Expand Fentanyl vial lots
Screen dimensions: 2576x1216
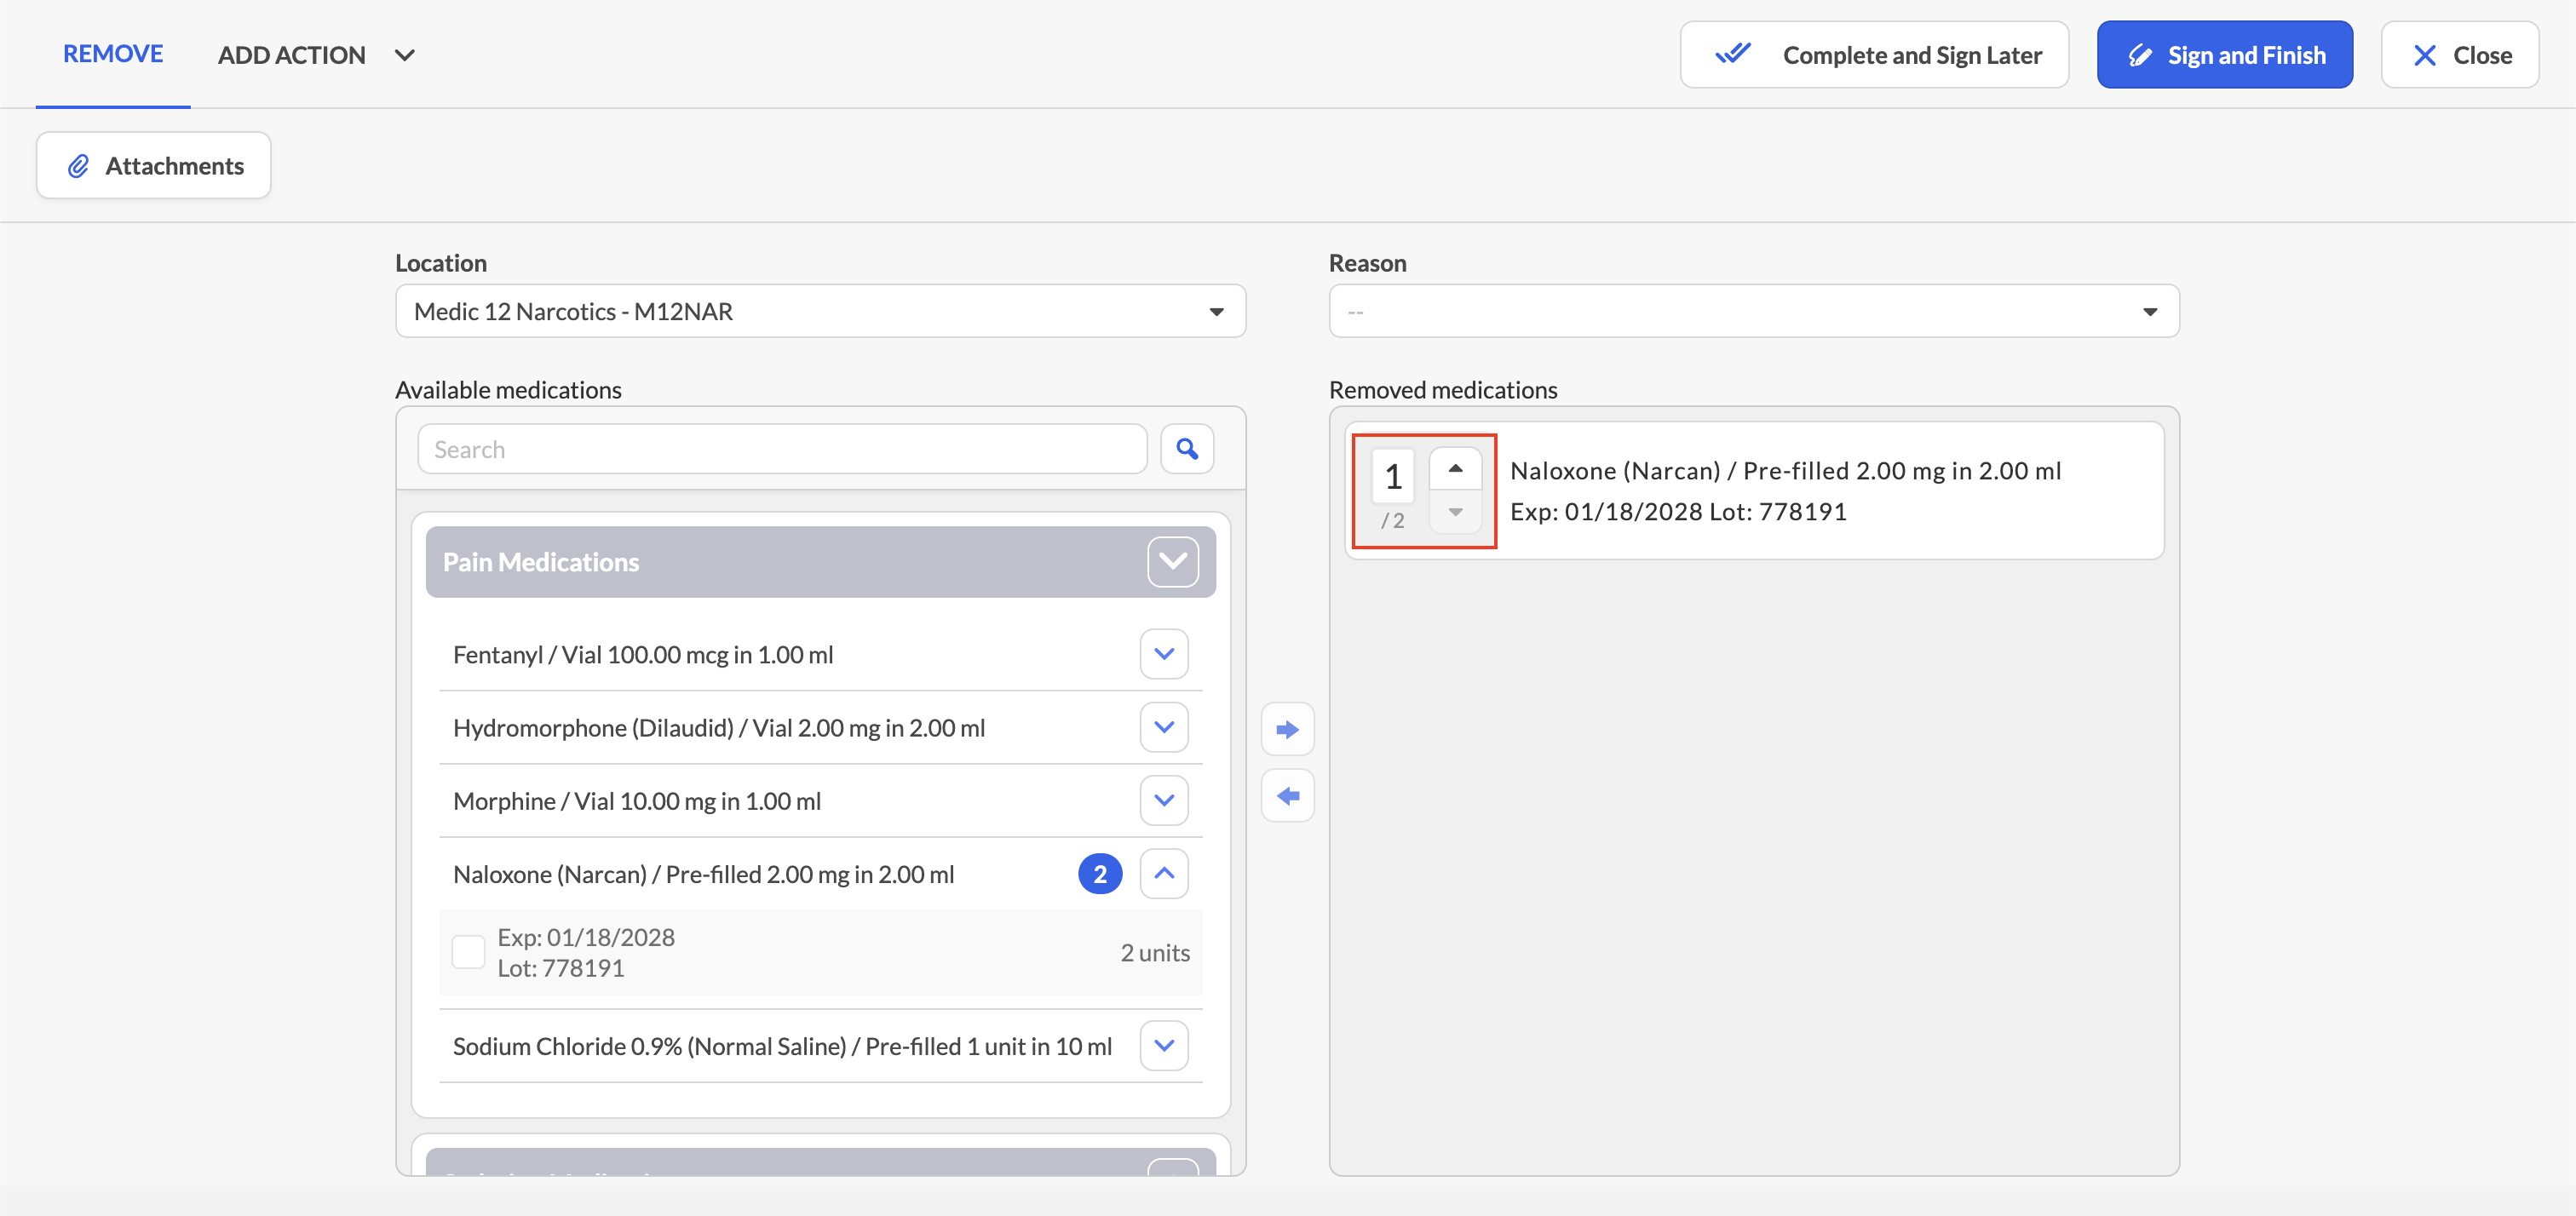1164,654
